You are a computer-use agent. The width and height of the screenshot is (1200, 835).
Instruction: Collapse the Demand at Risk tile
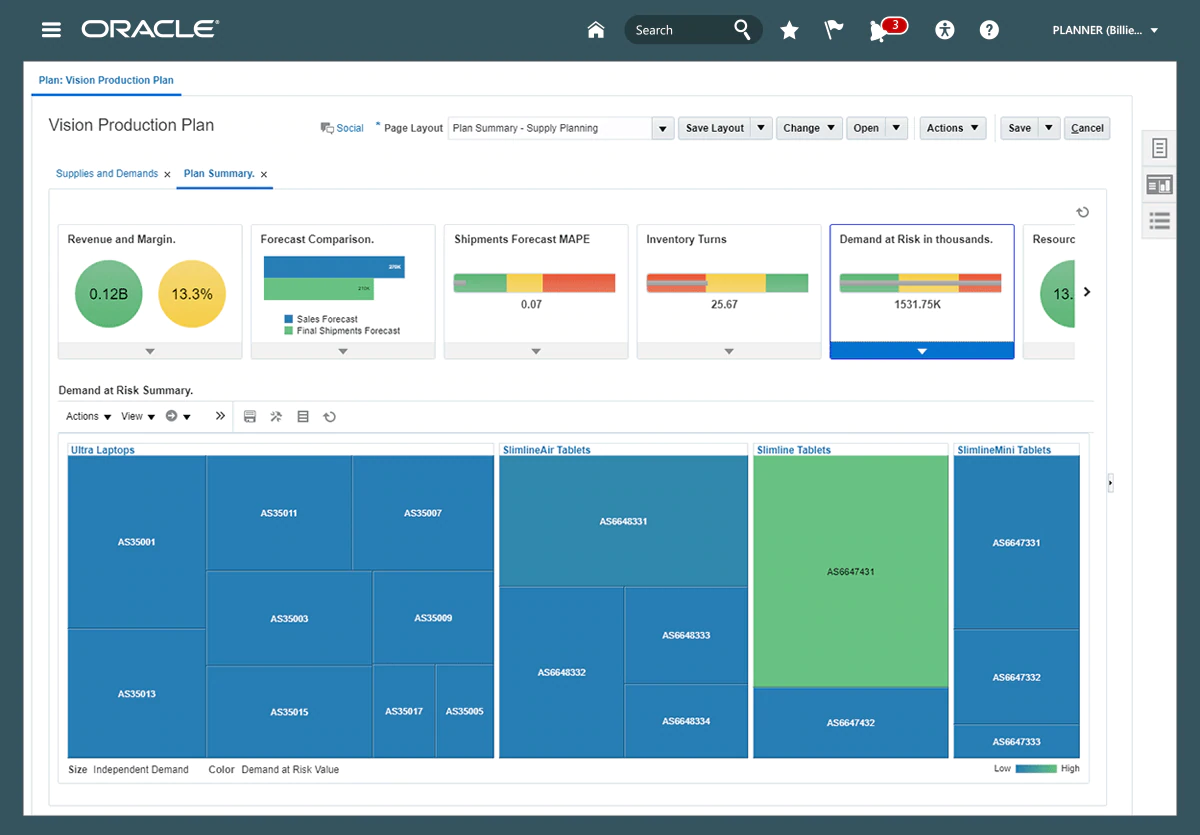pos(922,351)
